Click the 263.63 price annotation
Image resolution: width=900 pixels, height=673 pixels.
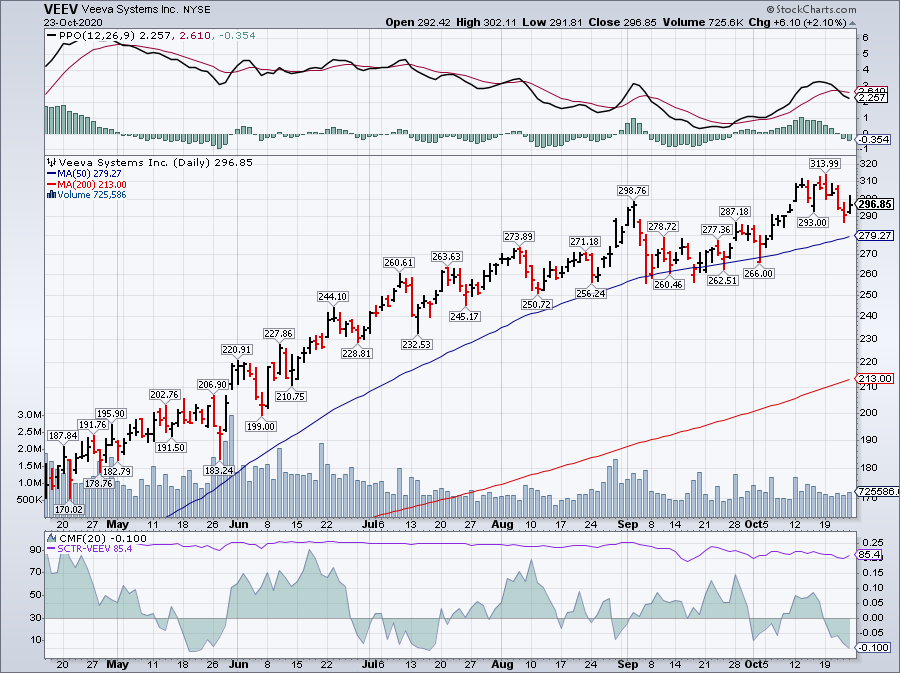tap(447, 256)
